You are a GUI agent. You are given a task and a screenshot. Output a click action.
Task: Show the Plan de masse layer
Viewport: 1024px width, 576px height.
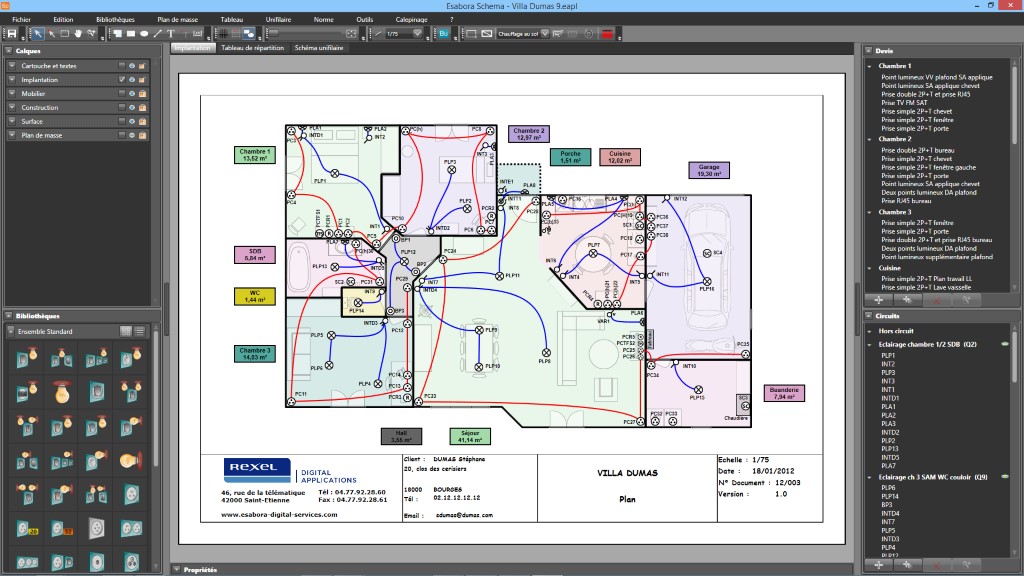coord(132,135)
